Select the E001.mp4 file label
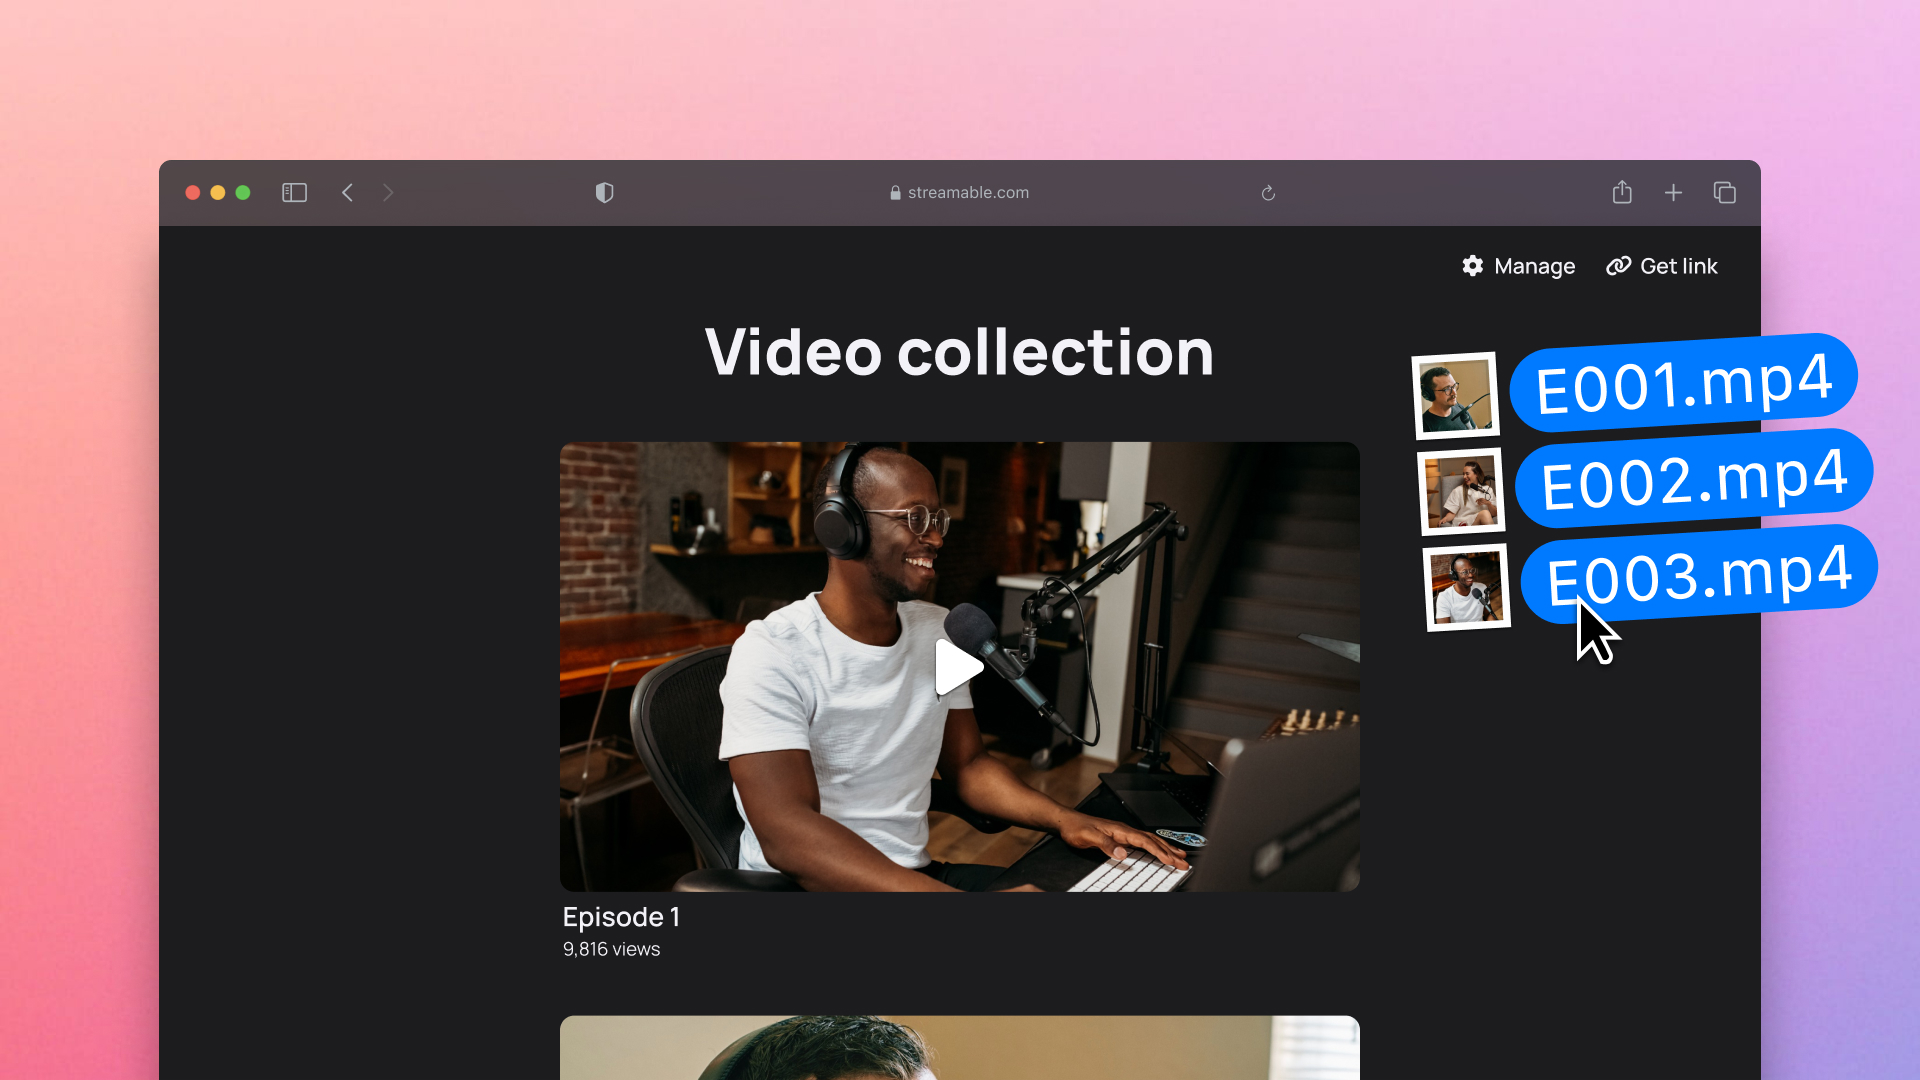Screen dimensions: 1920x1080 pos(1684,384)
